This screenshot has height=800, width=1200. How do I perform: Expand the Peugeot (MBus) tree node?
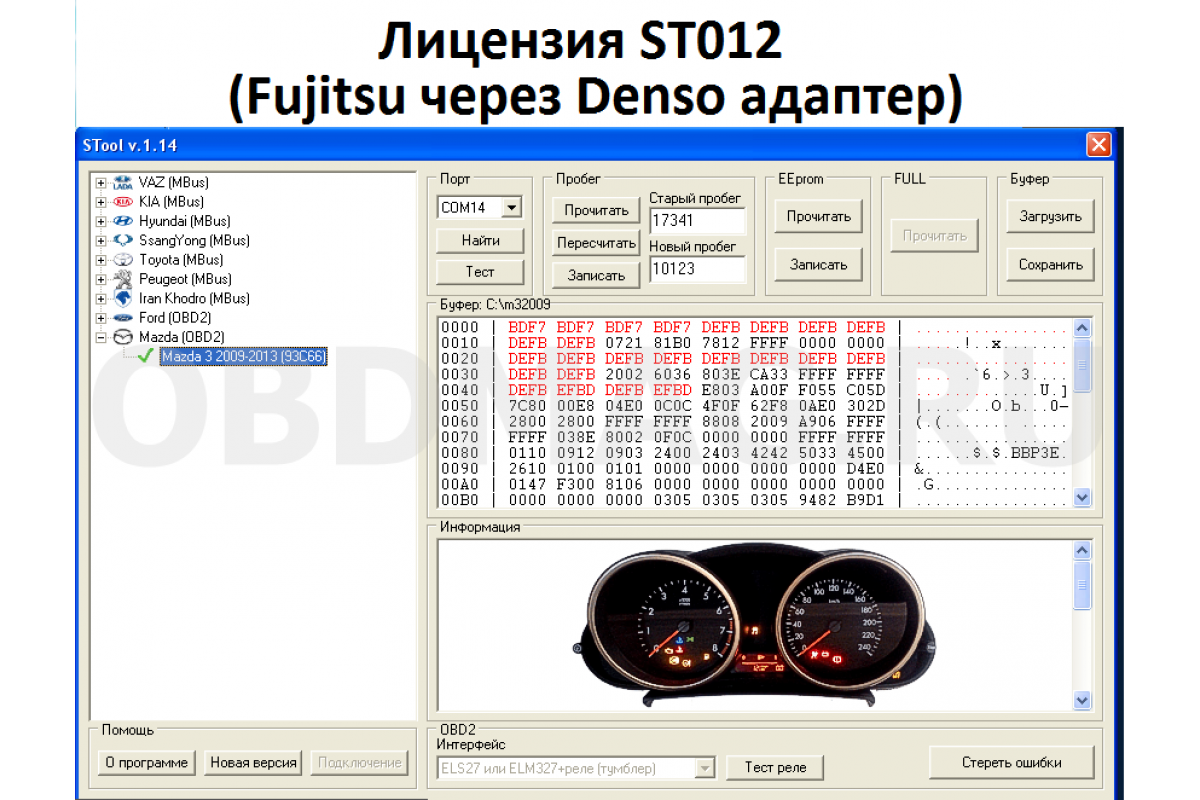[x=101, y=279]
